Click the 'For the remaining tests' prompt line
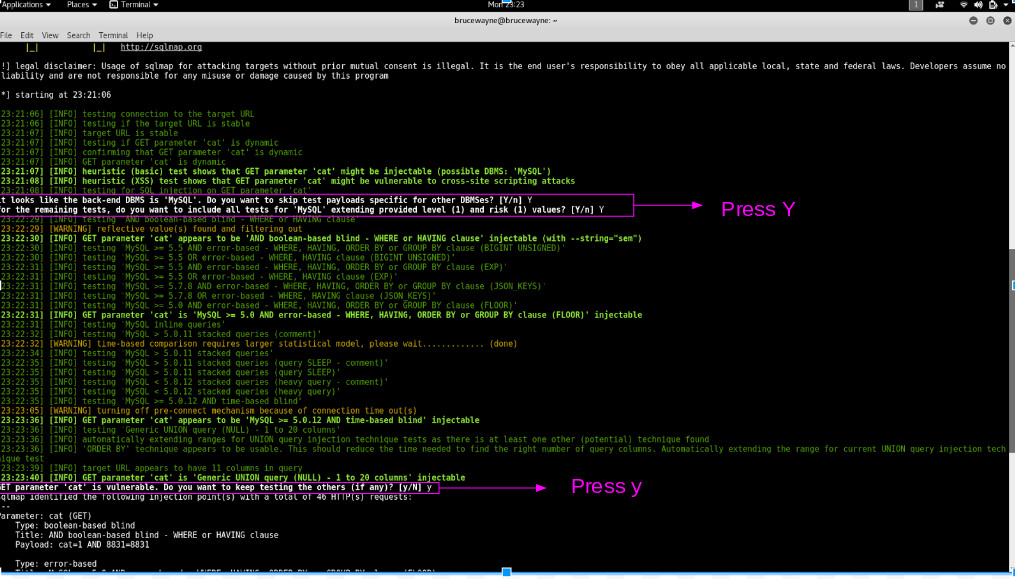This screenshot has height=579, width=1015. pos(302,210)
